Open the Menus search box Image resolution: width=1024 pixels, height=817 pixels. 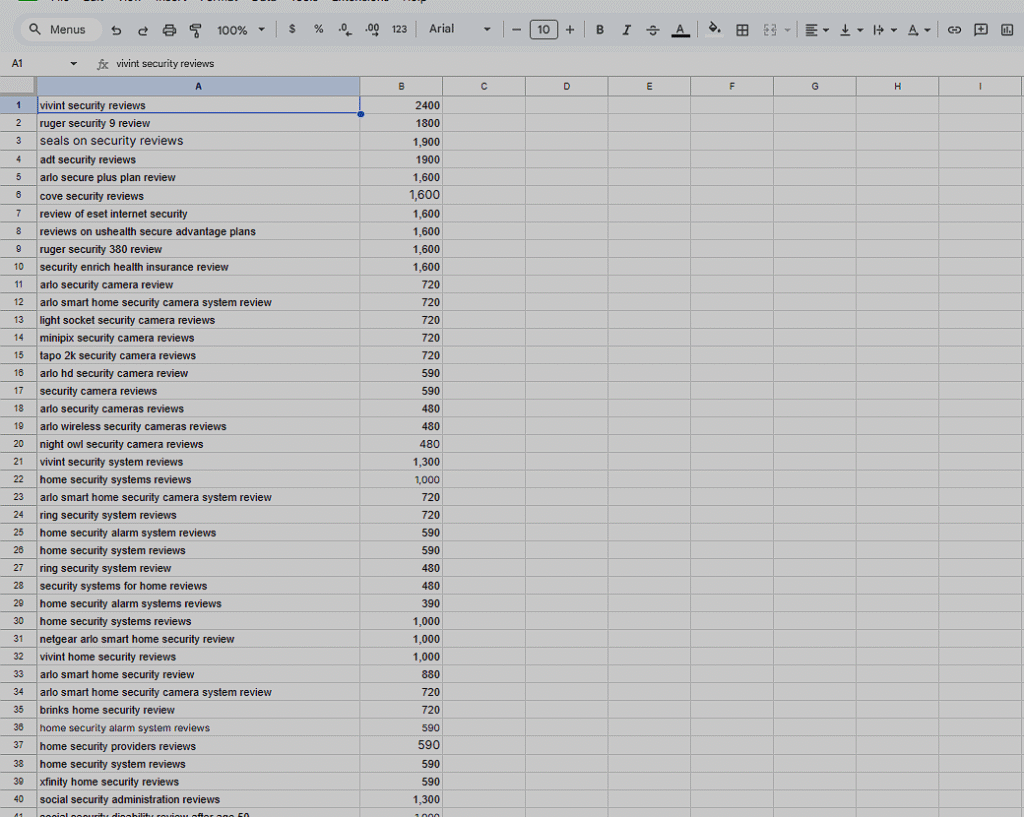pyautogui.click(x=58, y=30)
